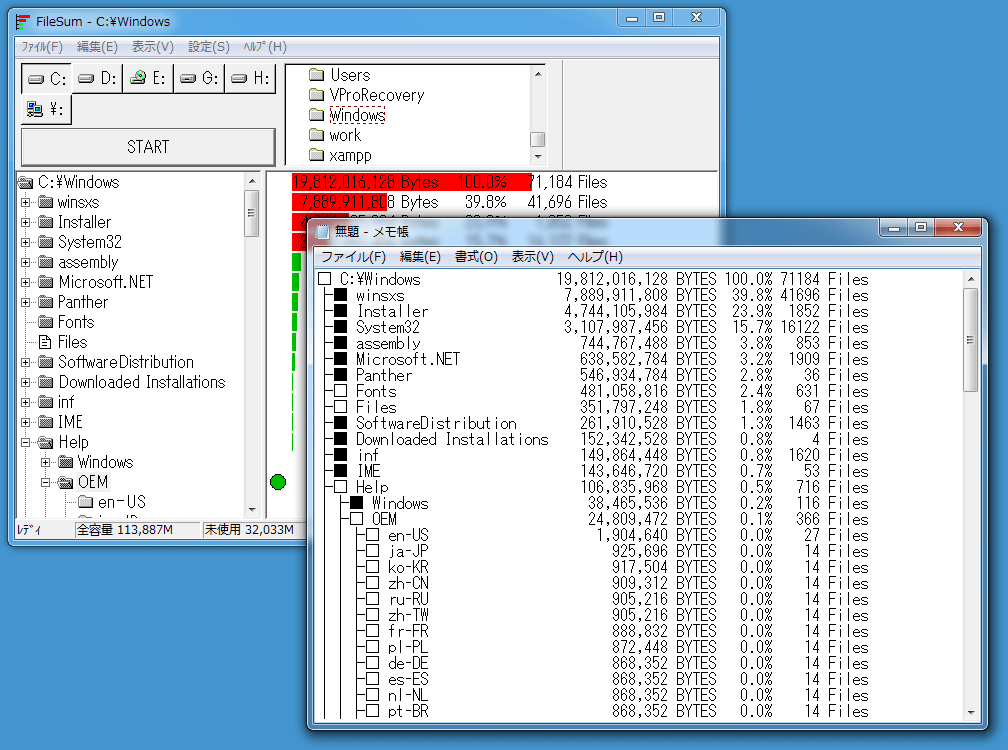Expand the Installer tree node
This screenshot has width=1008, height=750.
click(x=26, y=222)
